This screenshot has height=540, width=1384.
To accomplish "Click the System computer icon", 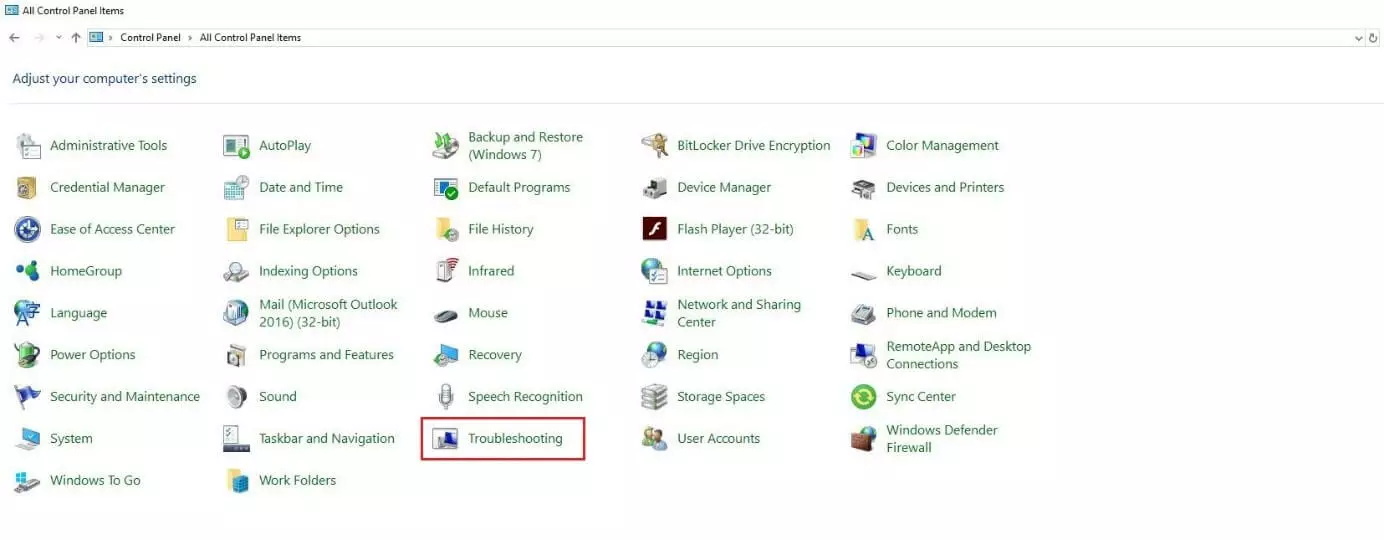I will tap(28, 439).
